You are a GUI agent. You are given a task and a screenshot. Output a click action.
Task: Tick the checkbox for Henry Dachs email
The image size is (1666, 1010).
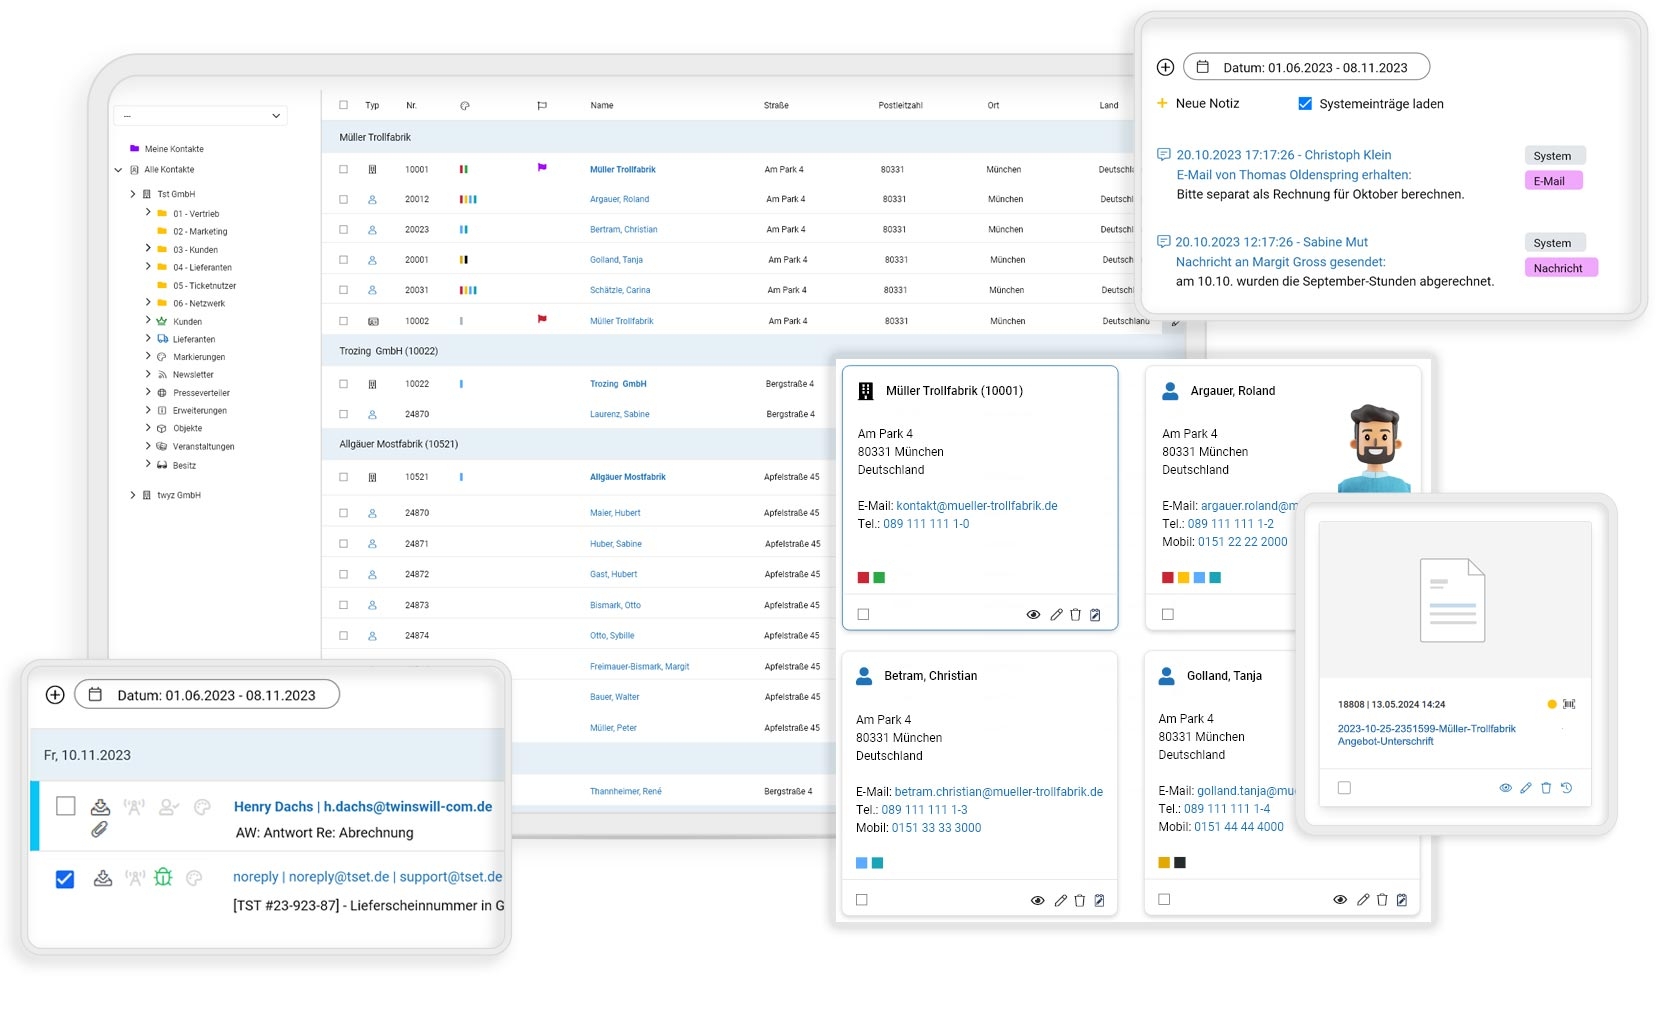66,806
